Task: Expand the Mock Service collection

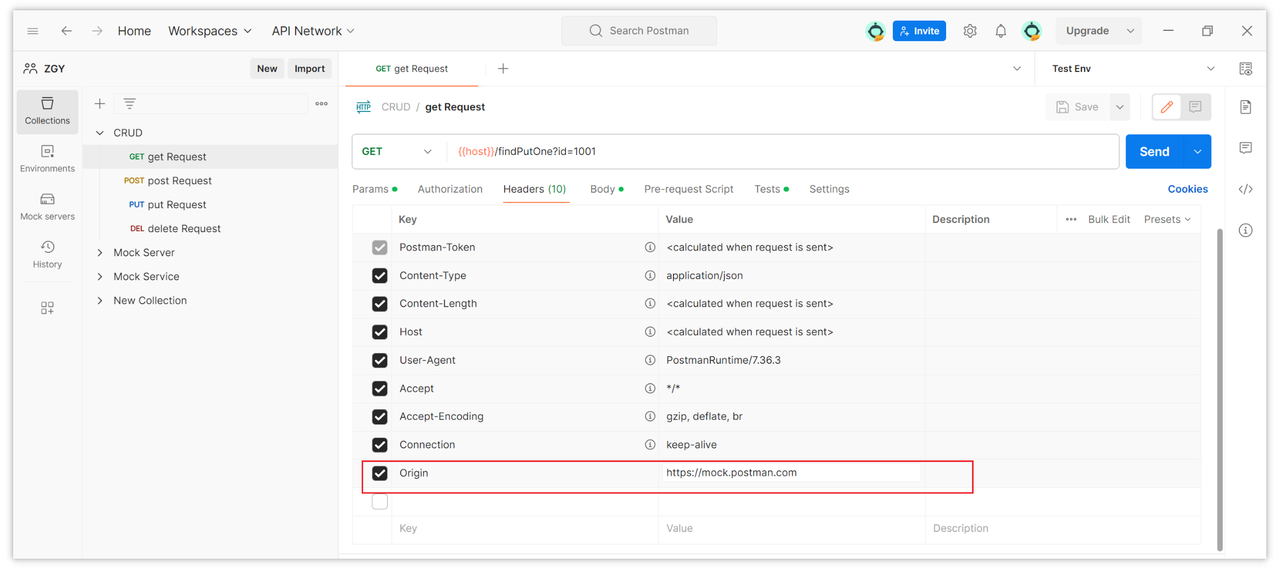Action: click(100, 277)
